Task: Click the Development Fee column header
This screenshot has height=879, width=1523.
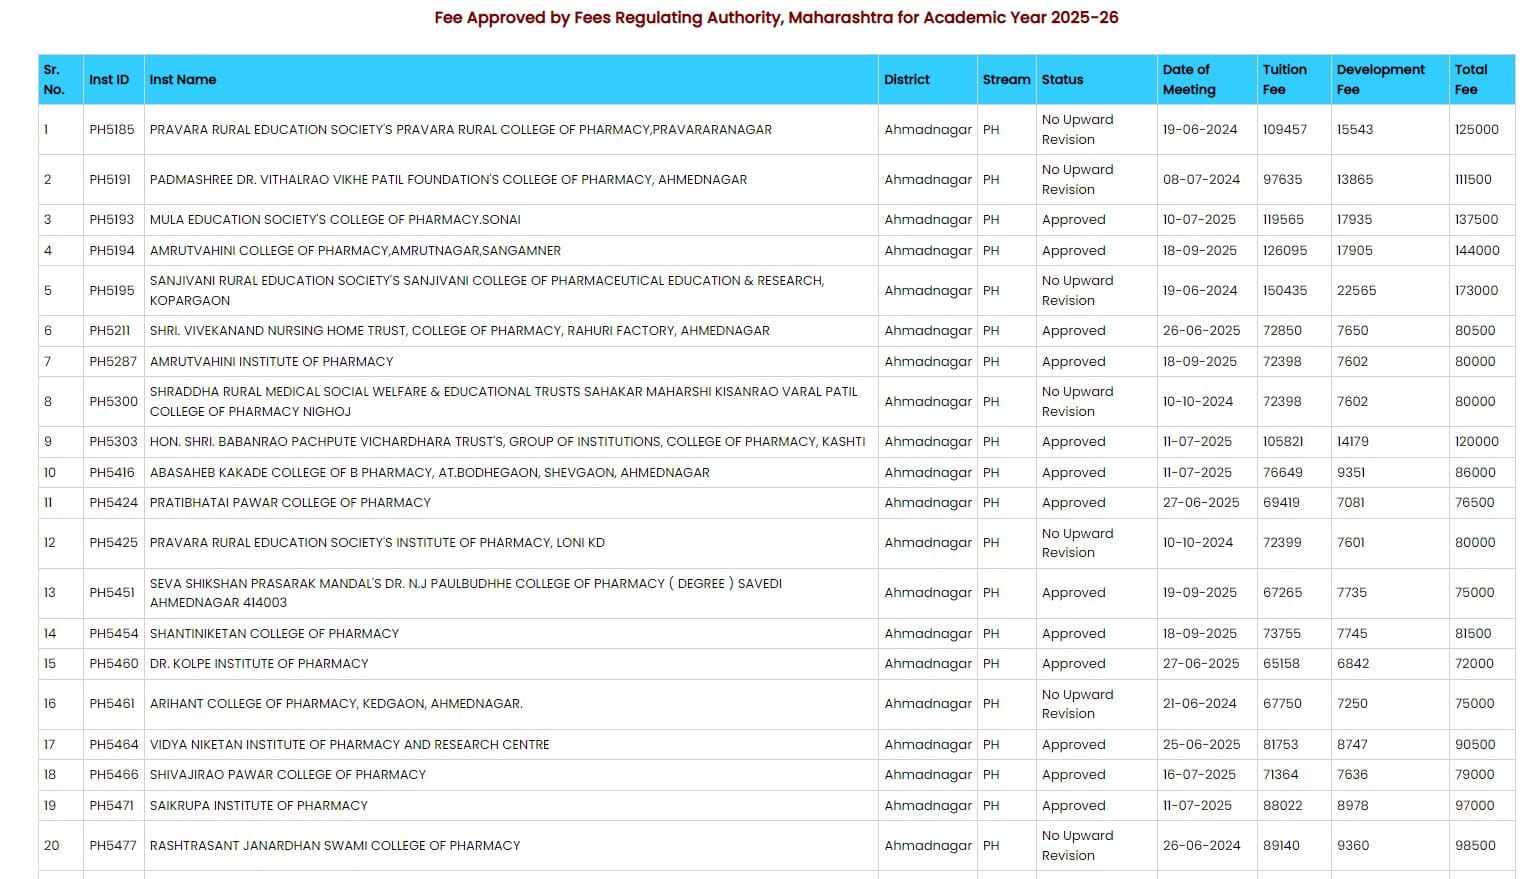Action: tap(1380, 80)
